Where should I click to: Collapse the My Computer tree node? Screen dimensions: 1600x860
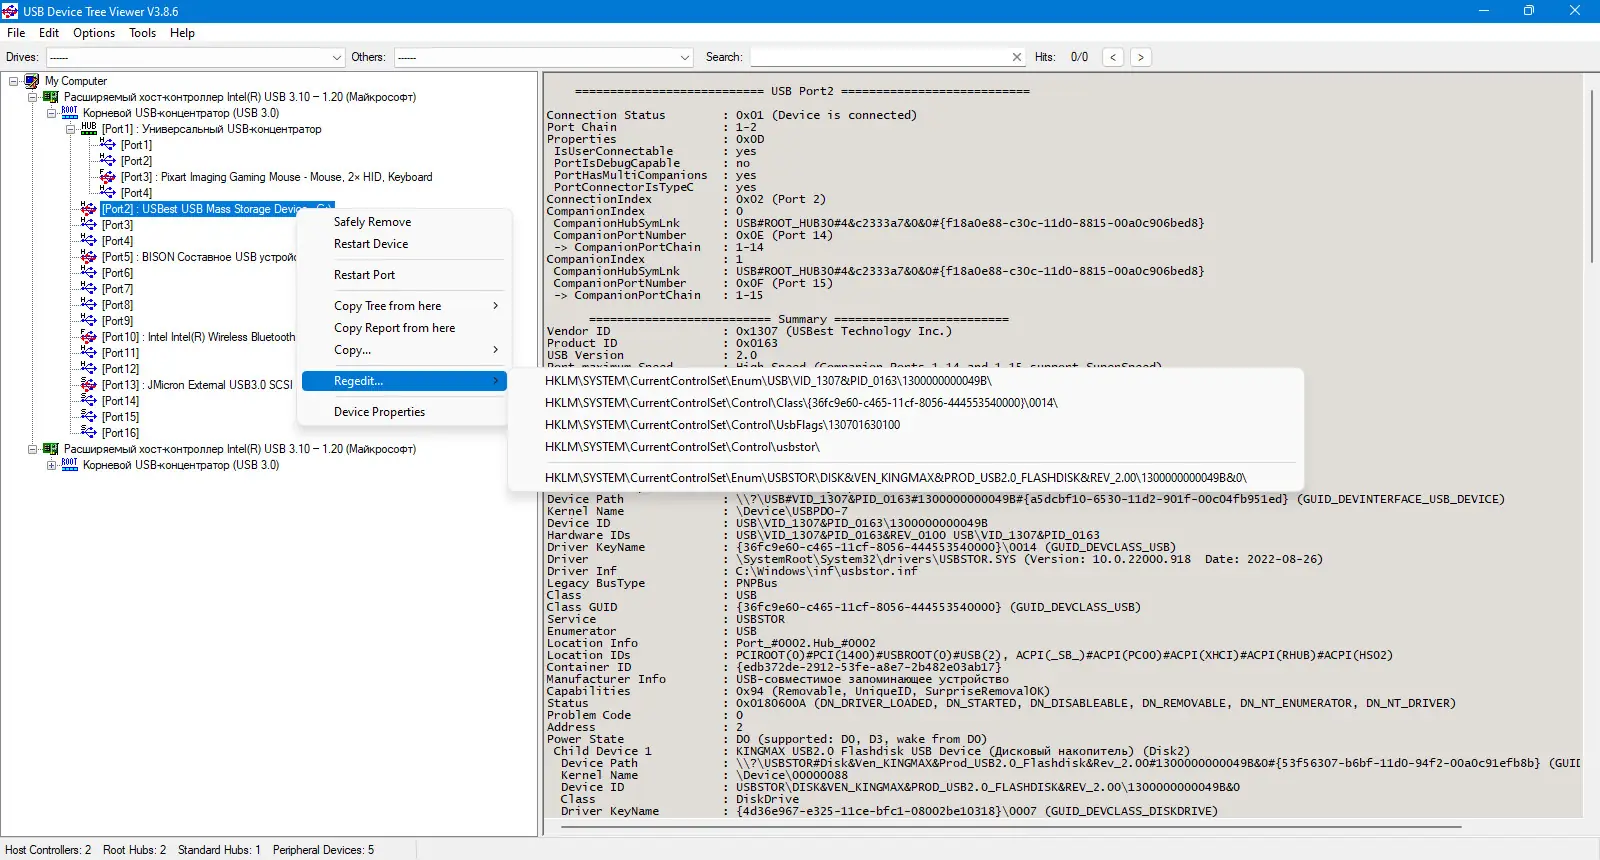[x=14, y=81]
